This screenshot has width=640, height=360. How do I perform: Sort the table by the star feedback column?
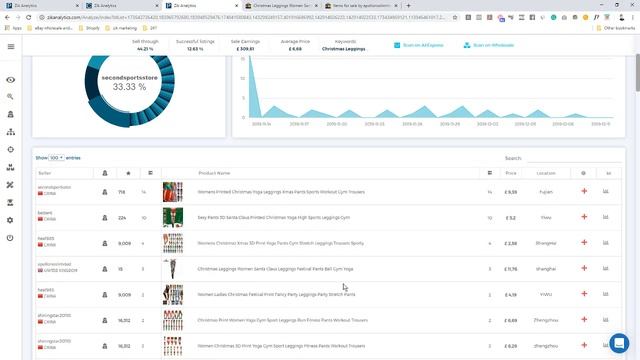point(128,173)
